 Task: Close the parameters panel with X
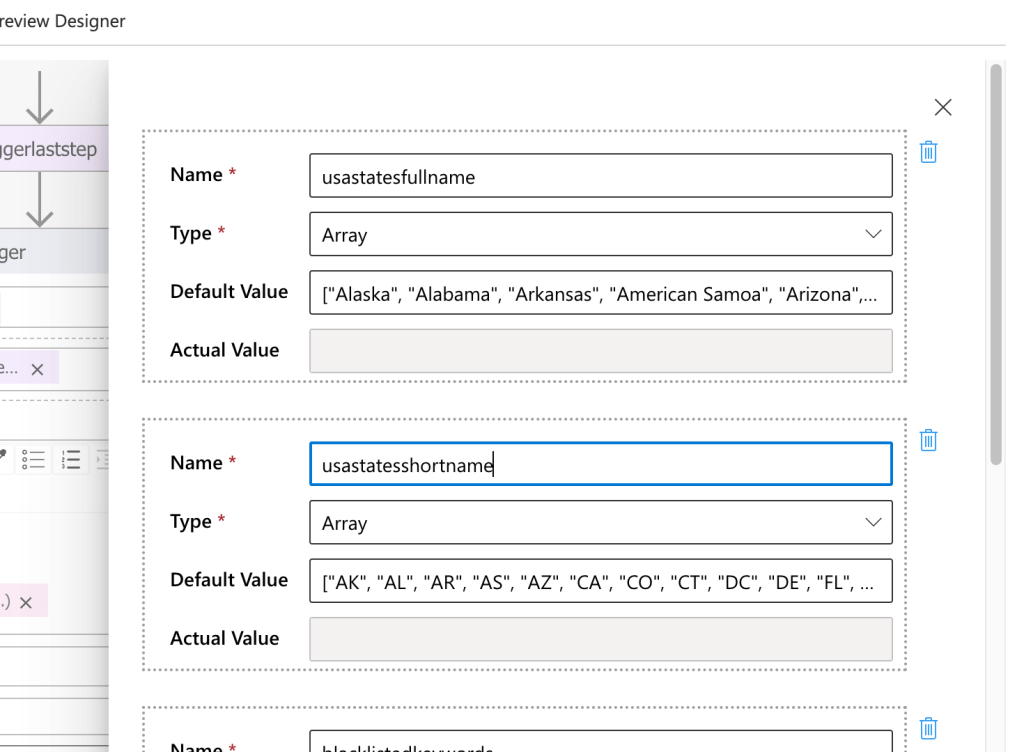point(942,107)
